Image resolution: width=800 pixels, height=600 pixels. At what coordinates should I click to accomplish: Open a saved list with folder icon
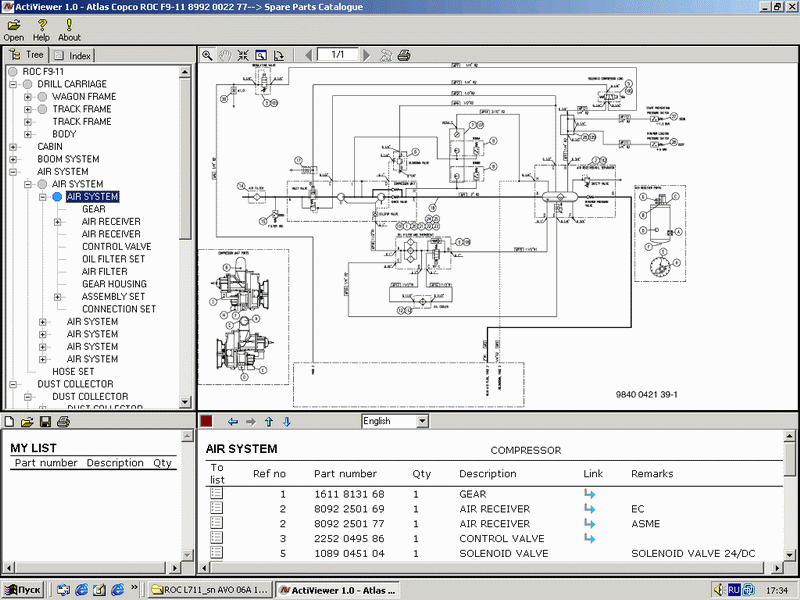point(28,422)
